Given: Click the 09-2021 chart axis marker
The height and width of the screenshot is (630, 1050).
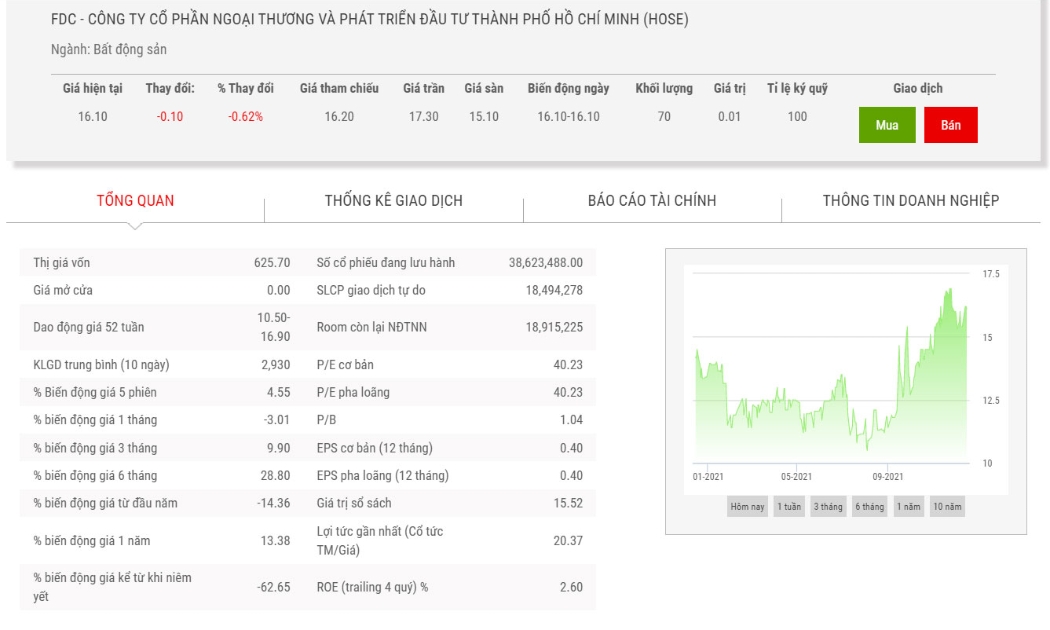Looking at the screenshot, I should (x=887, y=477).
